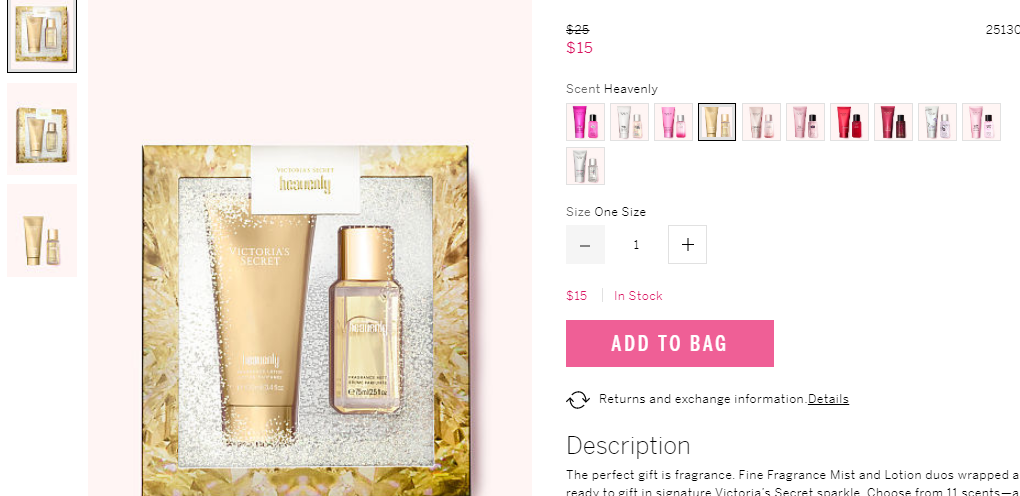Add the Heavenly gift set to bag

(669, 343)
